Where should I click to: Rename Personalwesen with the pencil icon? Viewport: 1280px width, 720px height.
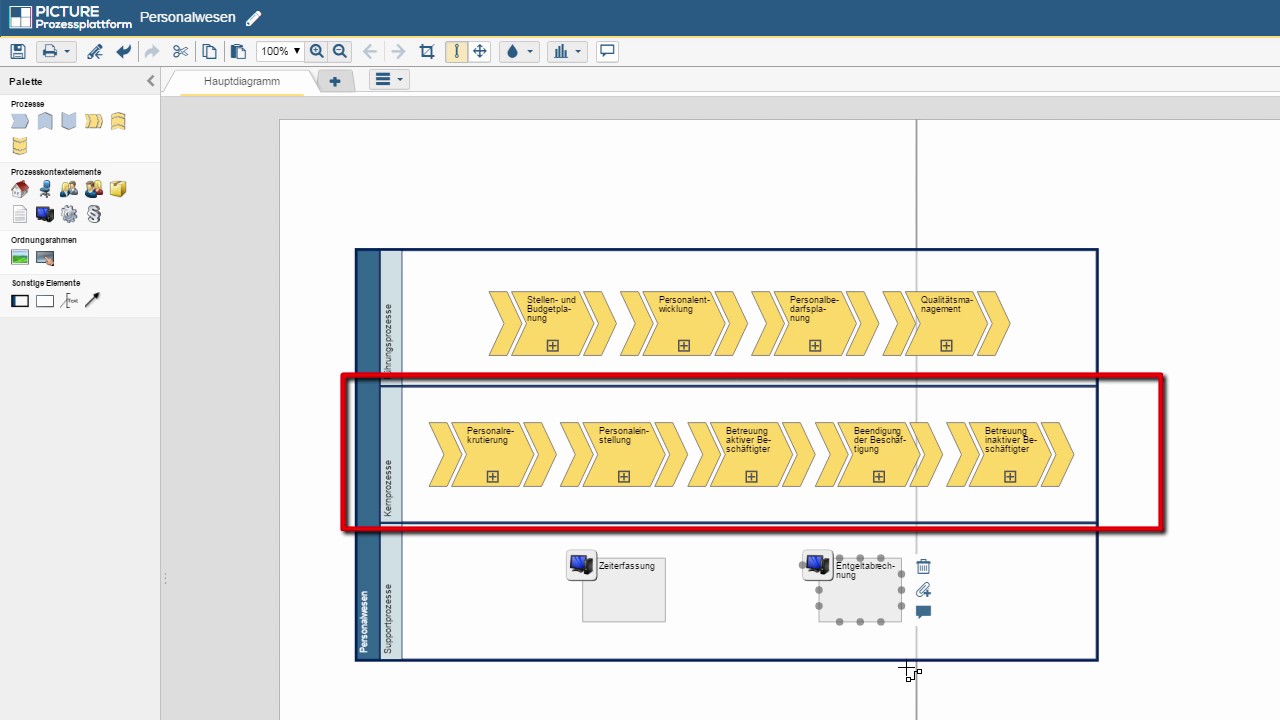point(254,18)
